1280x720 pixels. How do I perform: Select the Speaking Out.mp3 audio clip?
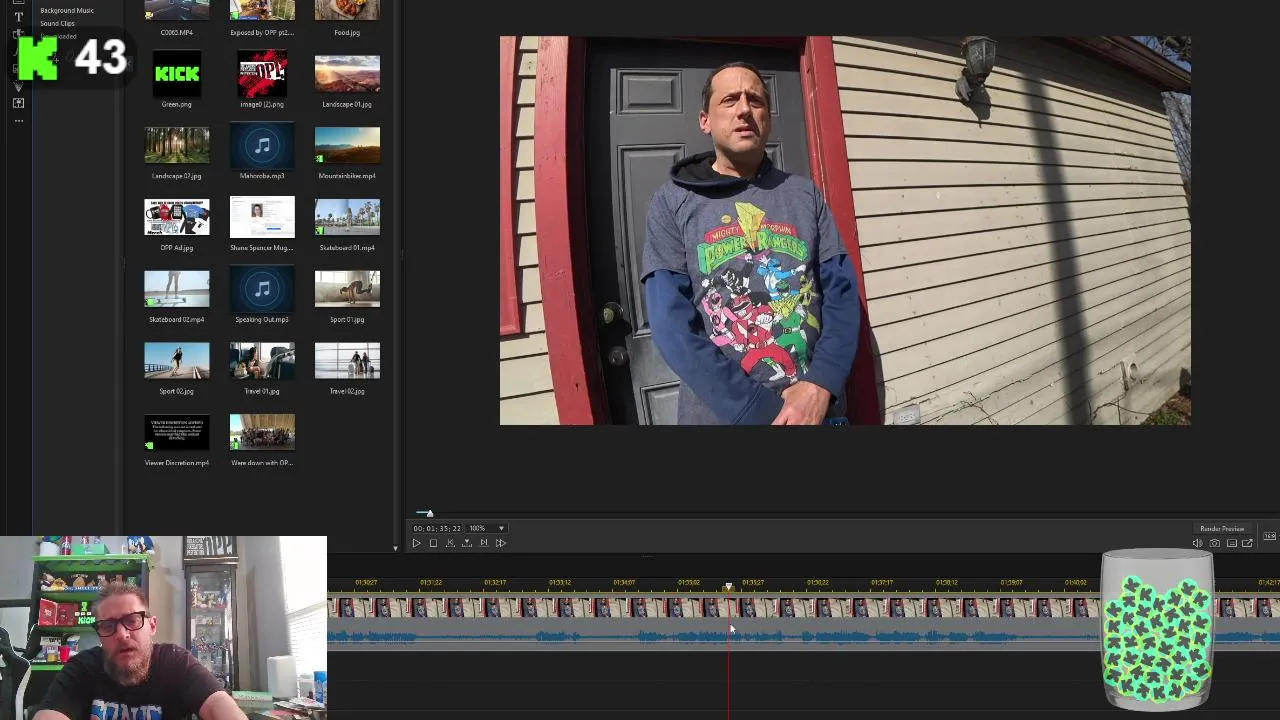click(262, 289)
